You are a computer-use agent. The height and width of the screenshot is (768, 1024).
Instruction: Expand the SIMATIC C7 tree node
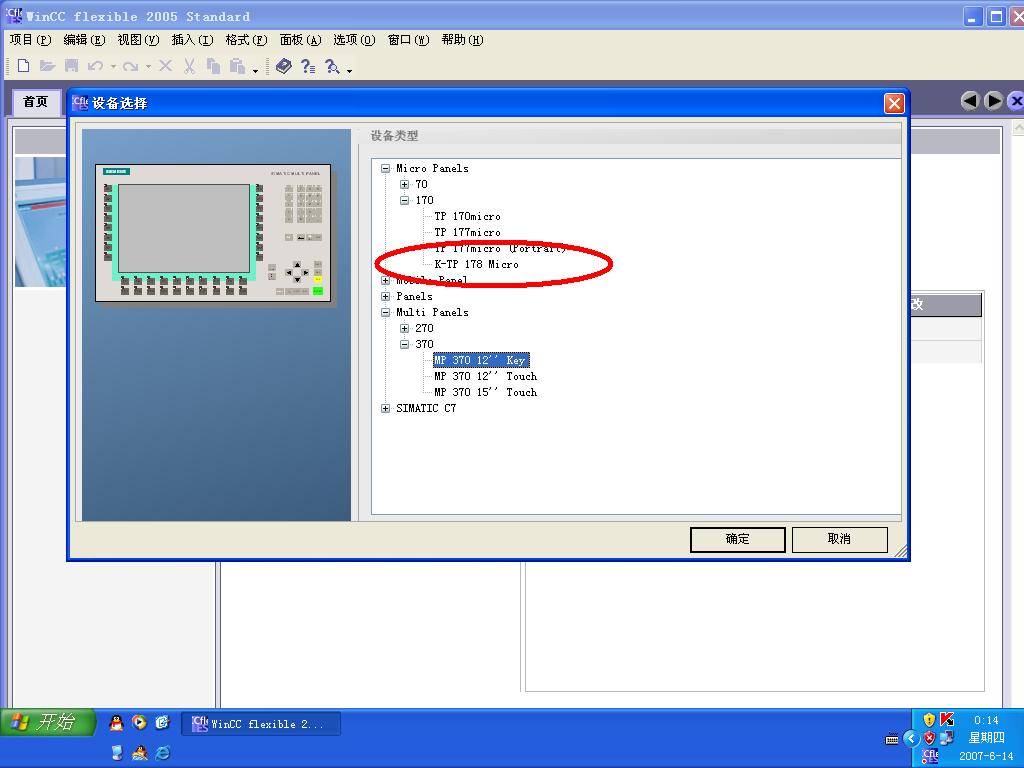click(x=385, y=408)
